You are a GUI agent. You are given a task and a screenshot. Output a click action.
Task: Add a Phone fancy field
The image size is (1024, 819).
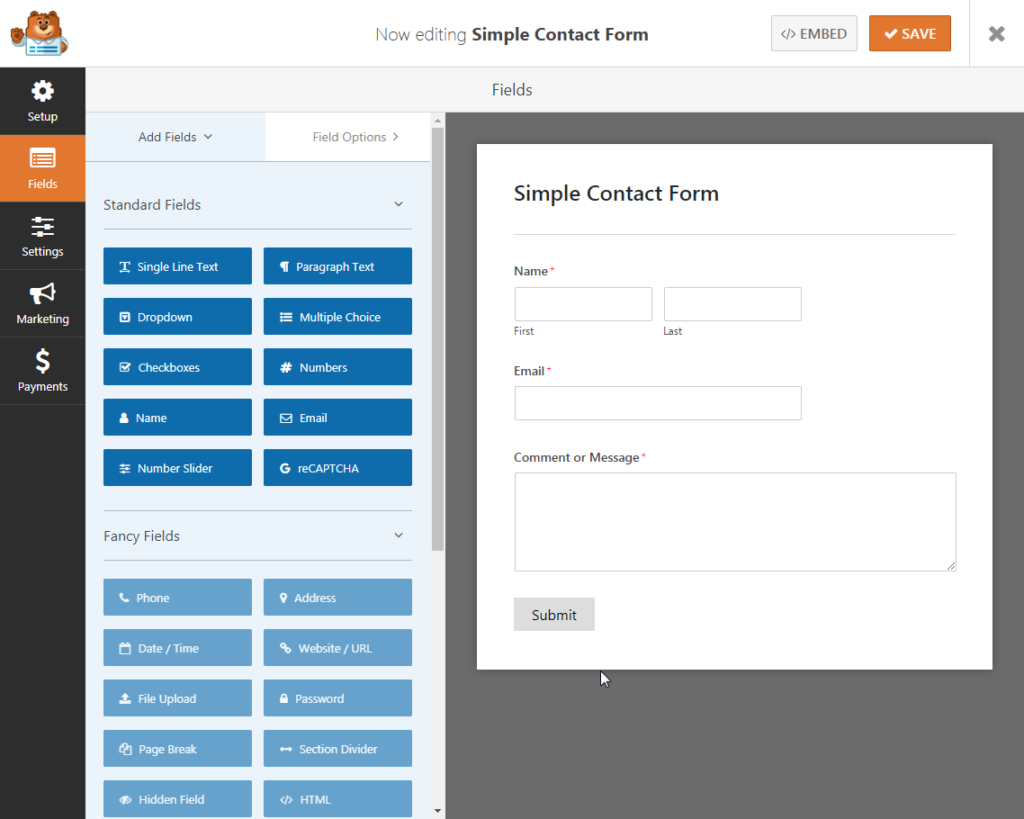(177, 597)
